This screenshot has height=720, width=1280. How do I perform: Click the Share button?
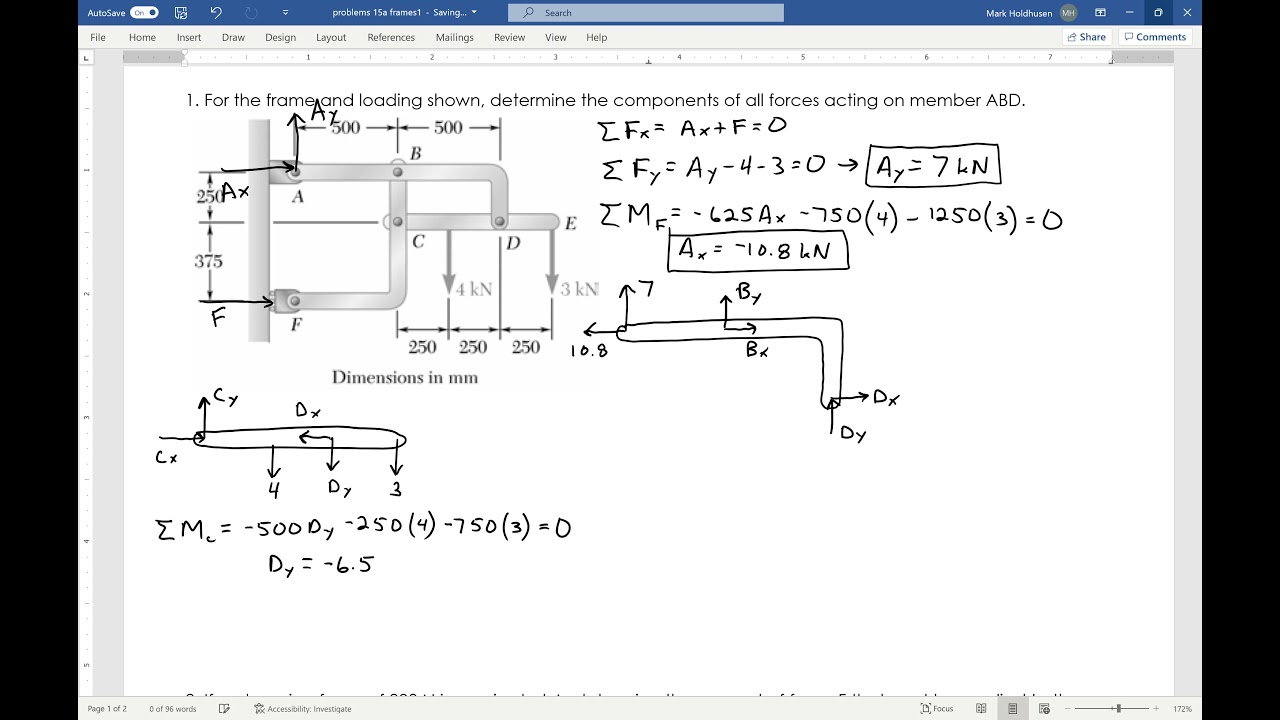point(1086,37)
